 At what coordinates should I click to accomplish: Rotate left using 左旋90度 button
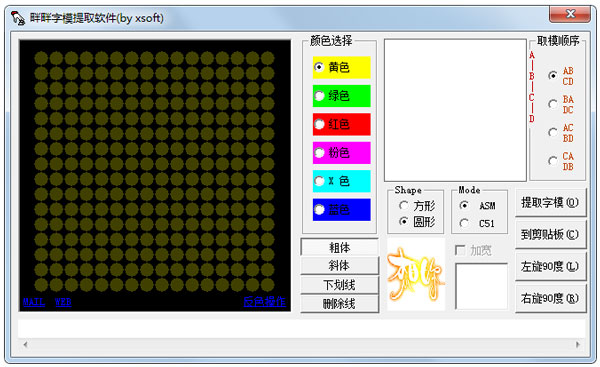click(551, 266)
